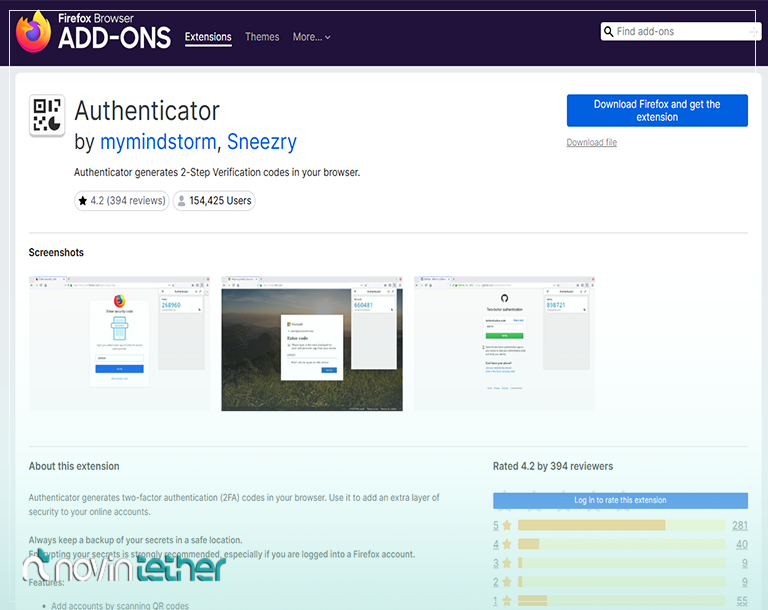Click the star icon in rating badge
The height and width of the screenshot is (610, 768).
[x=83, y=201]
